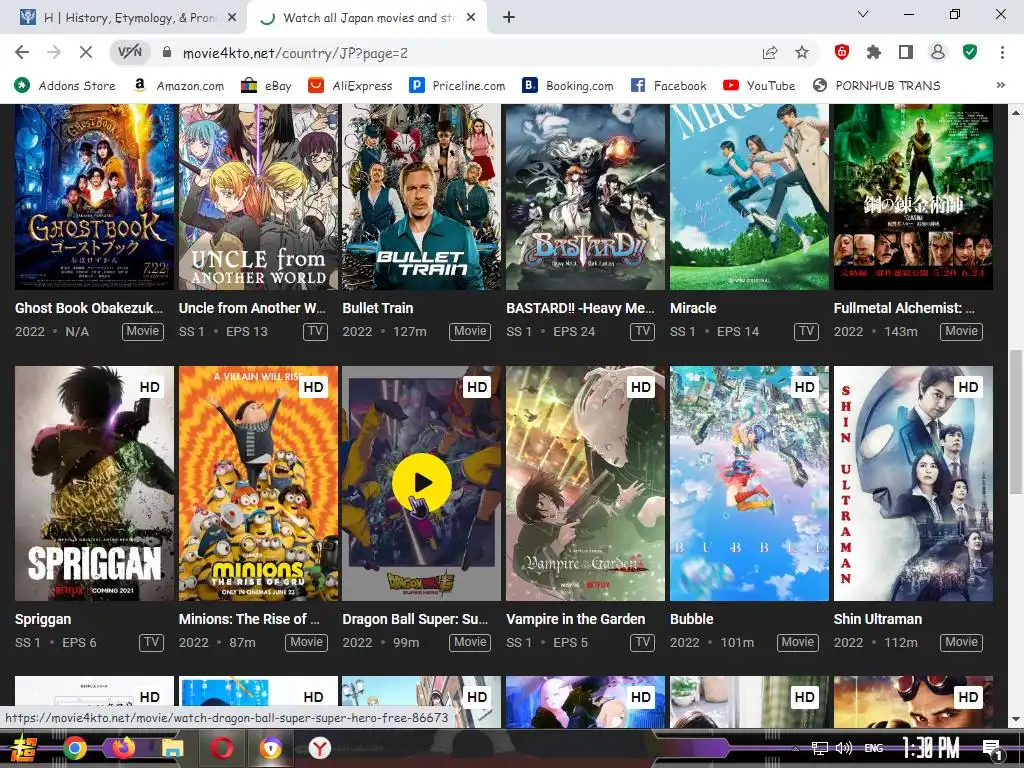The image size is (1024, 768).
Task: Open Google Chrome from the taskbar
Action: pyautogui.click(x=75, y=748)
